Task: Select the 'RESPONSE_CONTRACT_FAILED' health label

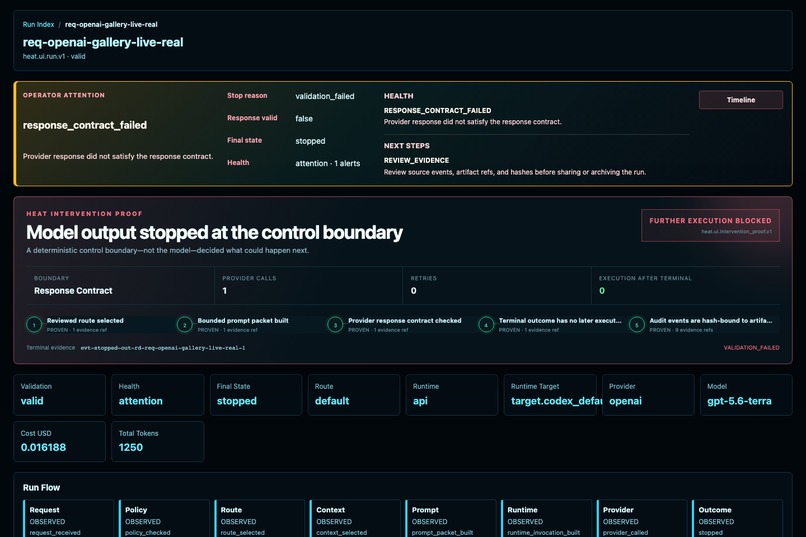Action: tap(437, 110)
